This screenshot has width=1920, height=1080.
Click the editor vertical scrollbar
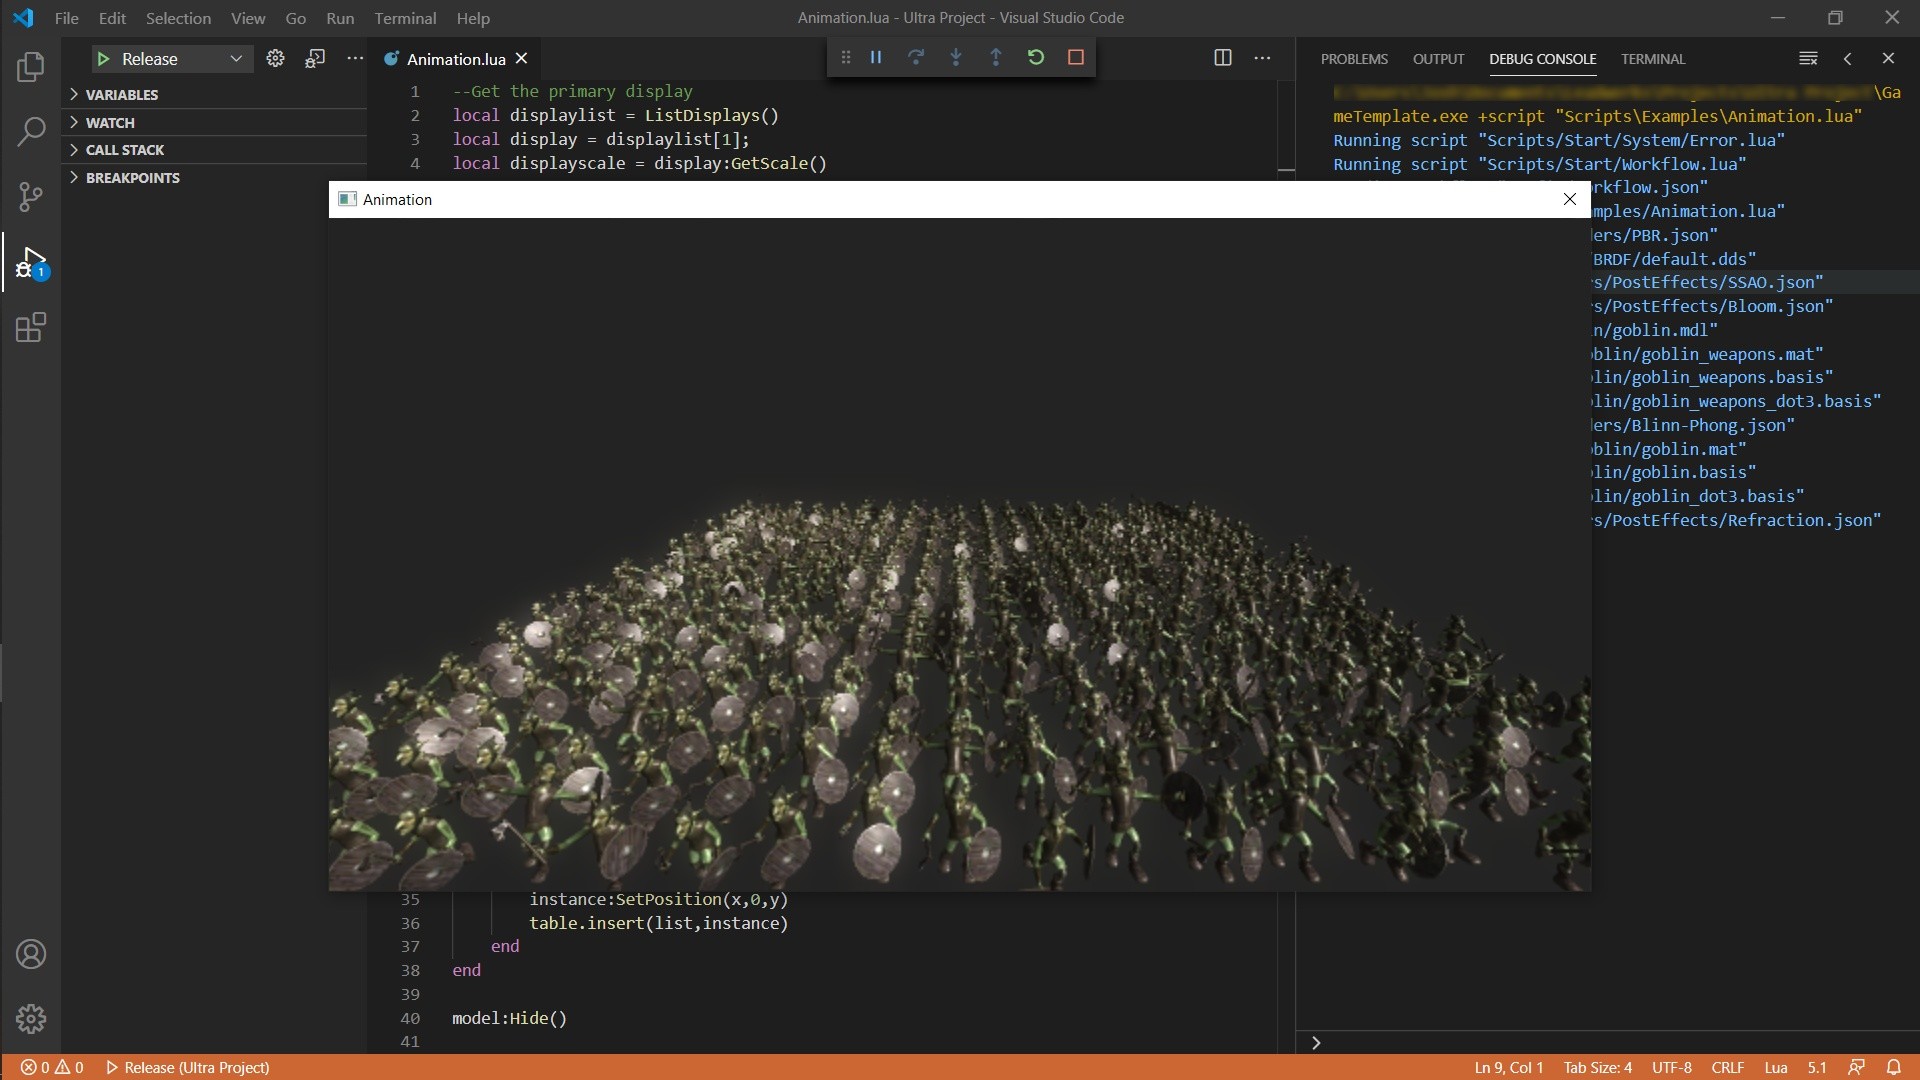pos(1286,170)
